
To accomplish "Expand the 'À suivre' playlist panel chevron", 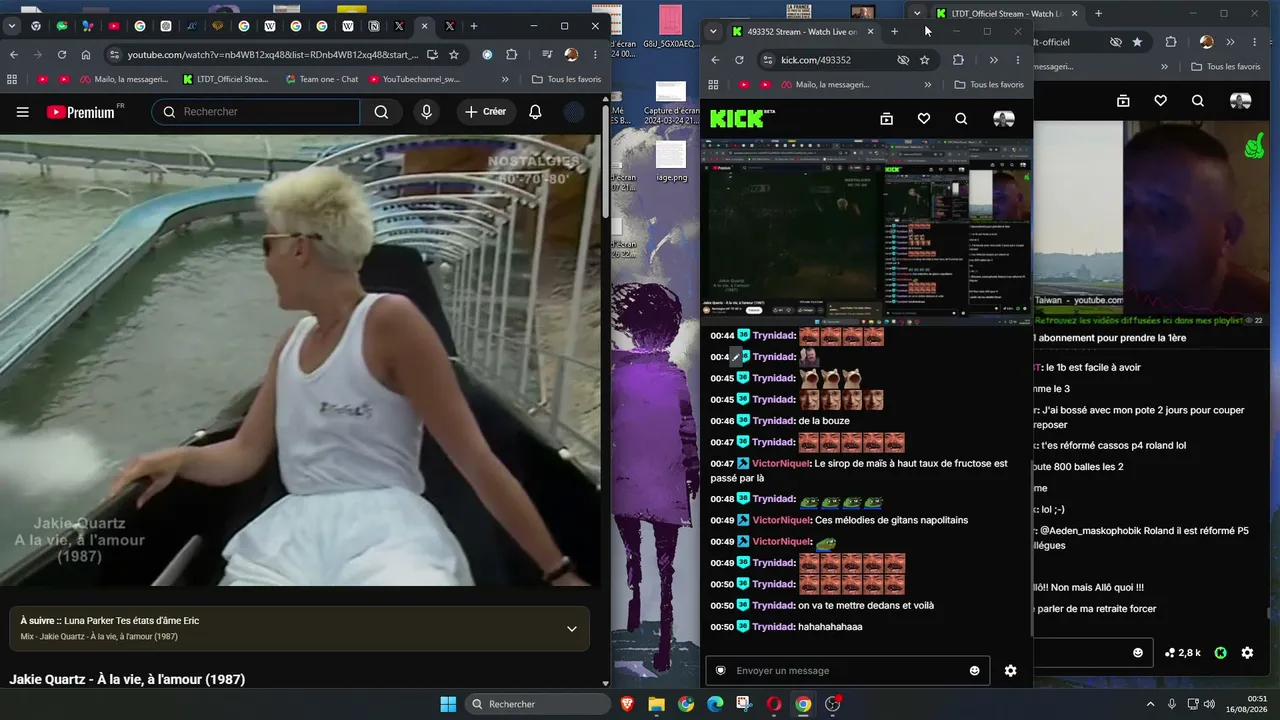I will point(572,629).
